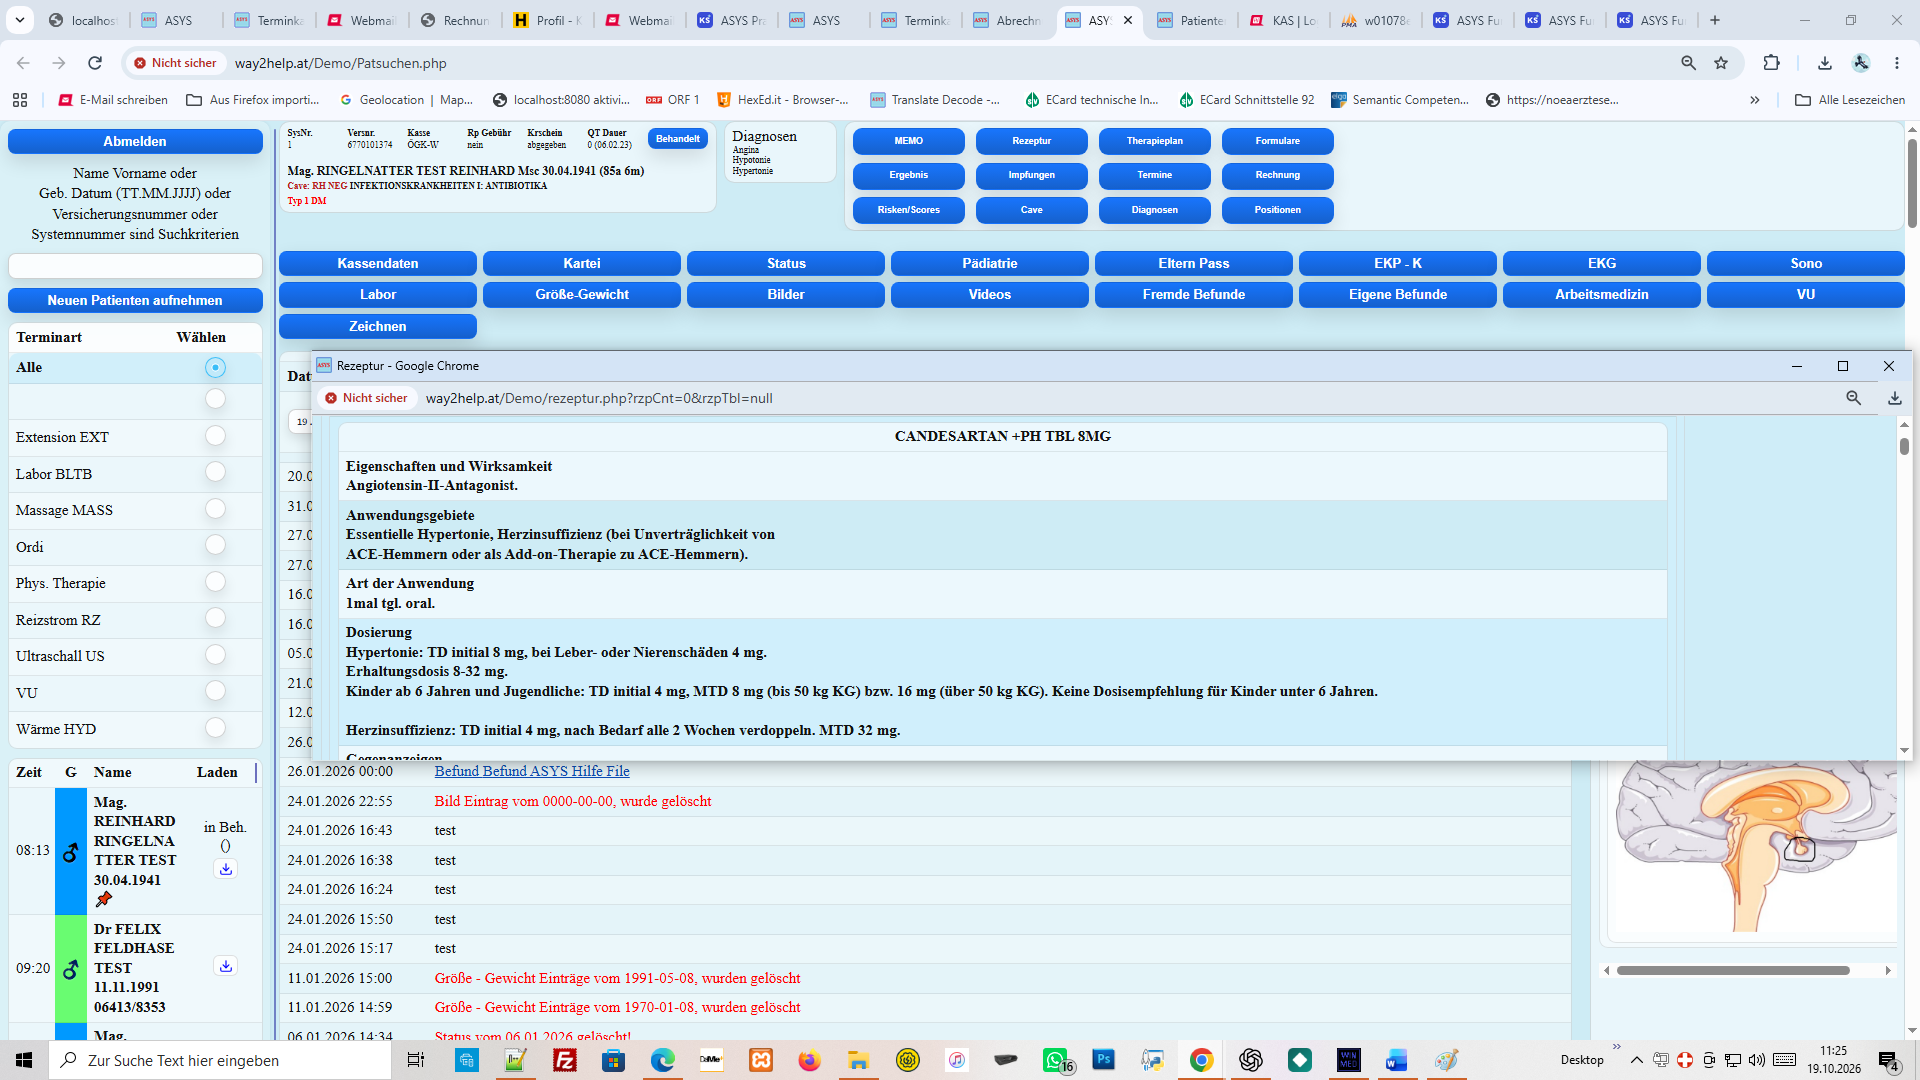Viewport: 1920px width, 1080px height.
Task: Click the Abmelden button
Action: tap(135, 141)
